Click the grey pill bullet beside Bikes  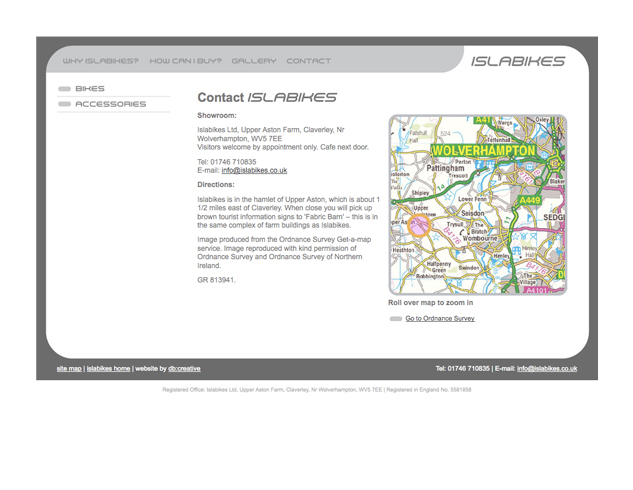[x=65, y=89]
